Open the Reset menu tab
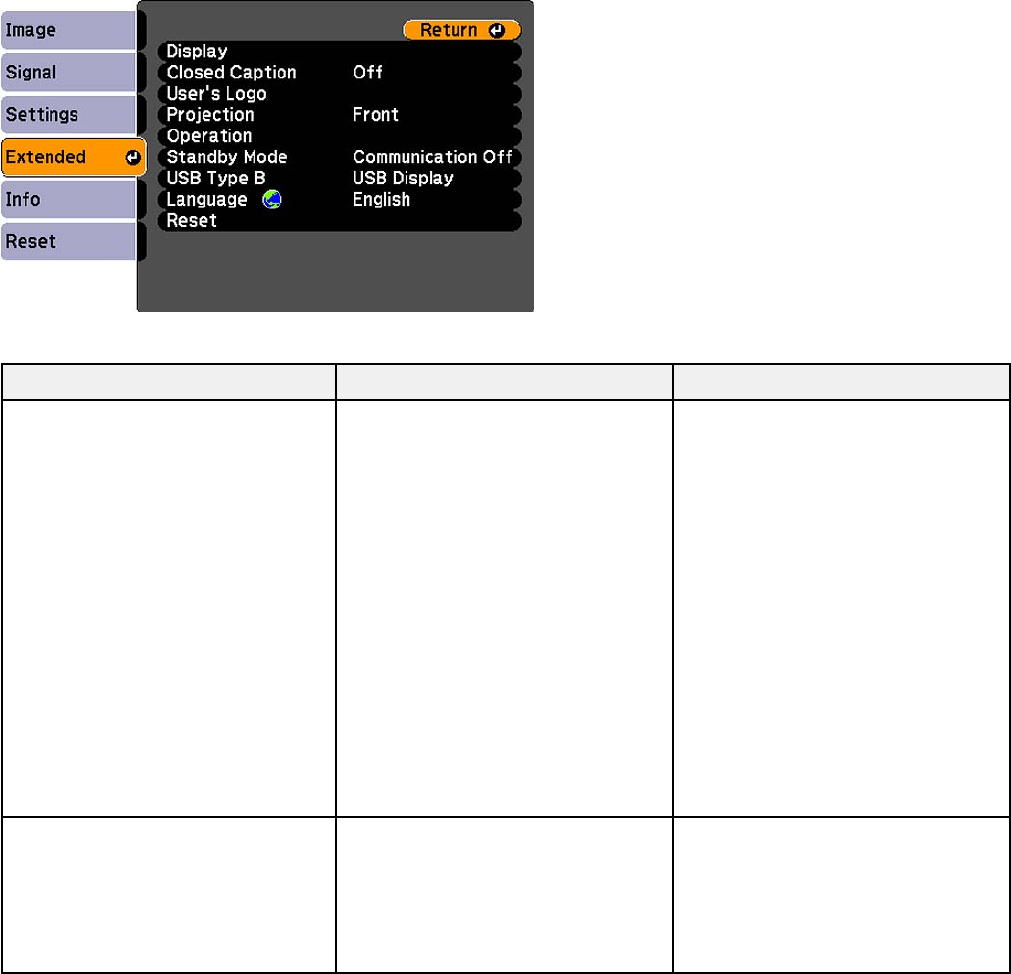The image size is (1011, 974). click(68, 242)
